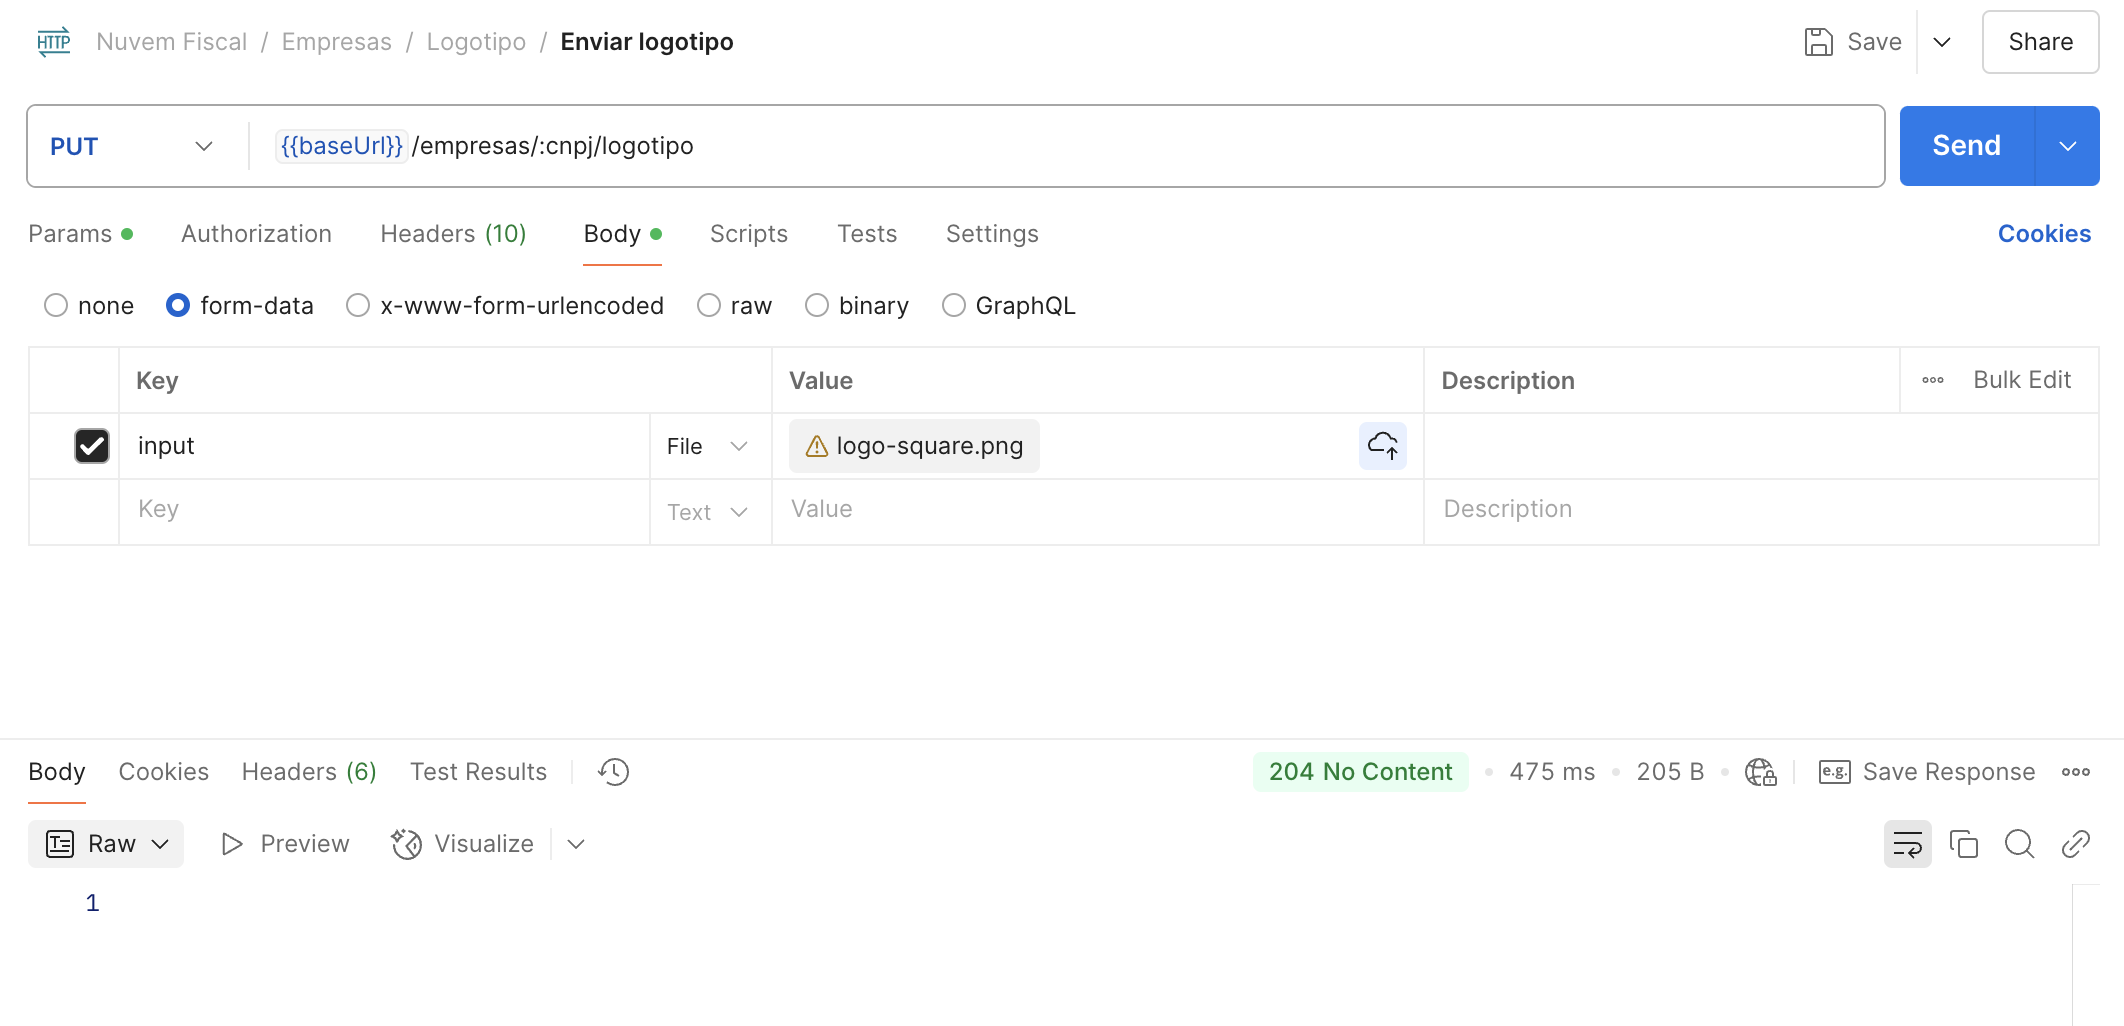The image size is (2124, 1026).
Task: Select the response Body tab
Action: pos(57,772)
